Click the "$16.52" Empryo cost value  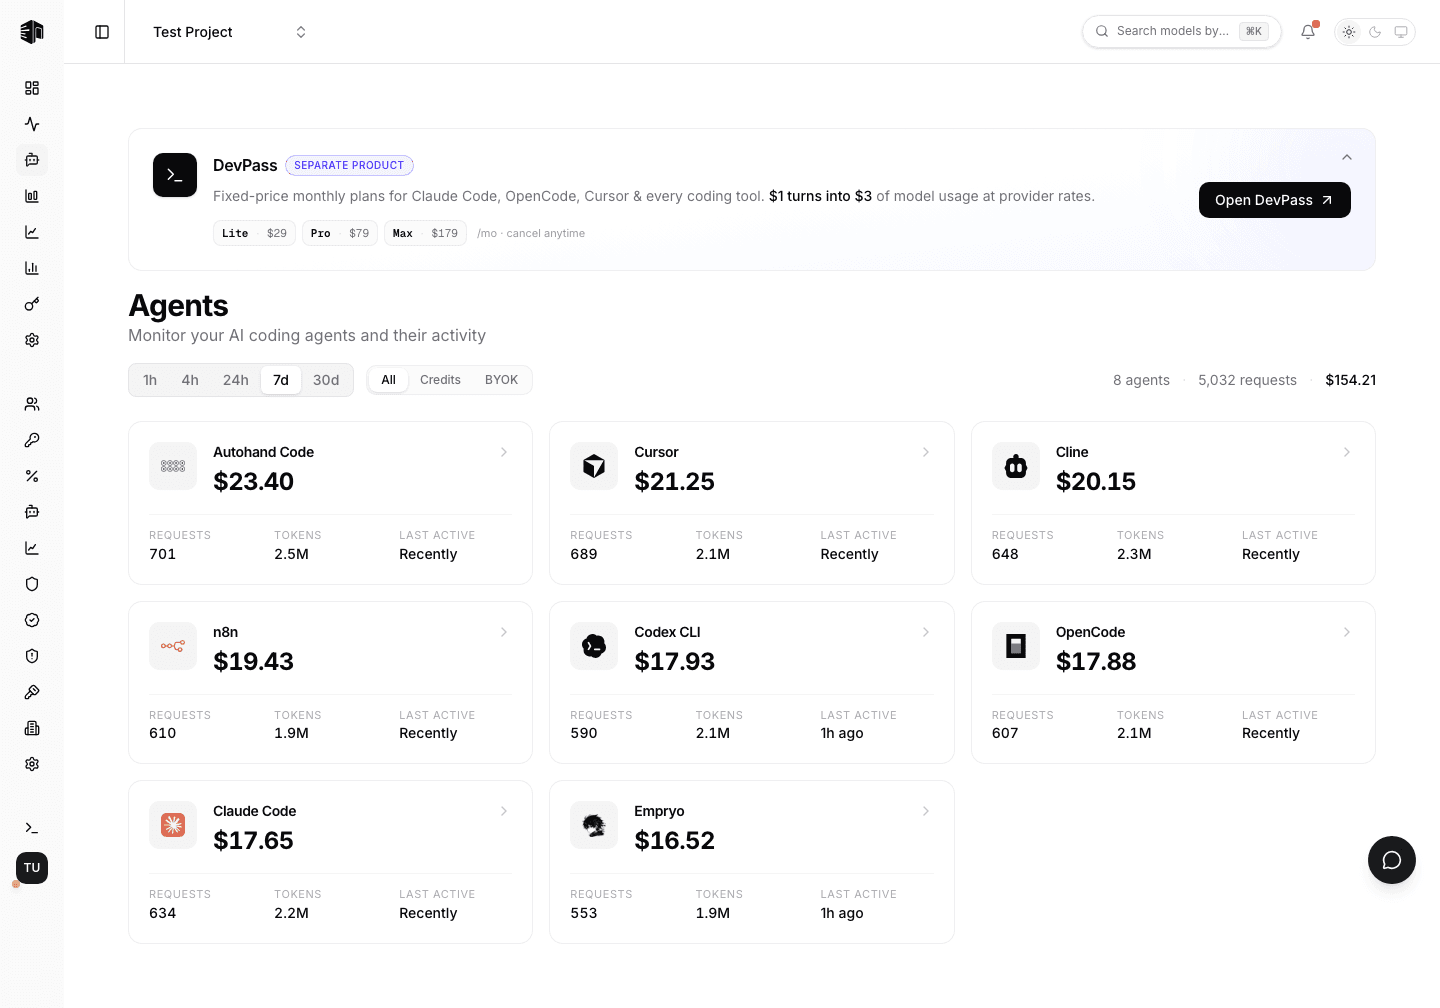(675, 840)
